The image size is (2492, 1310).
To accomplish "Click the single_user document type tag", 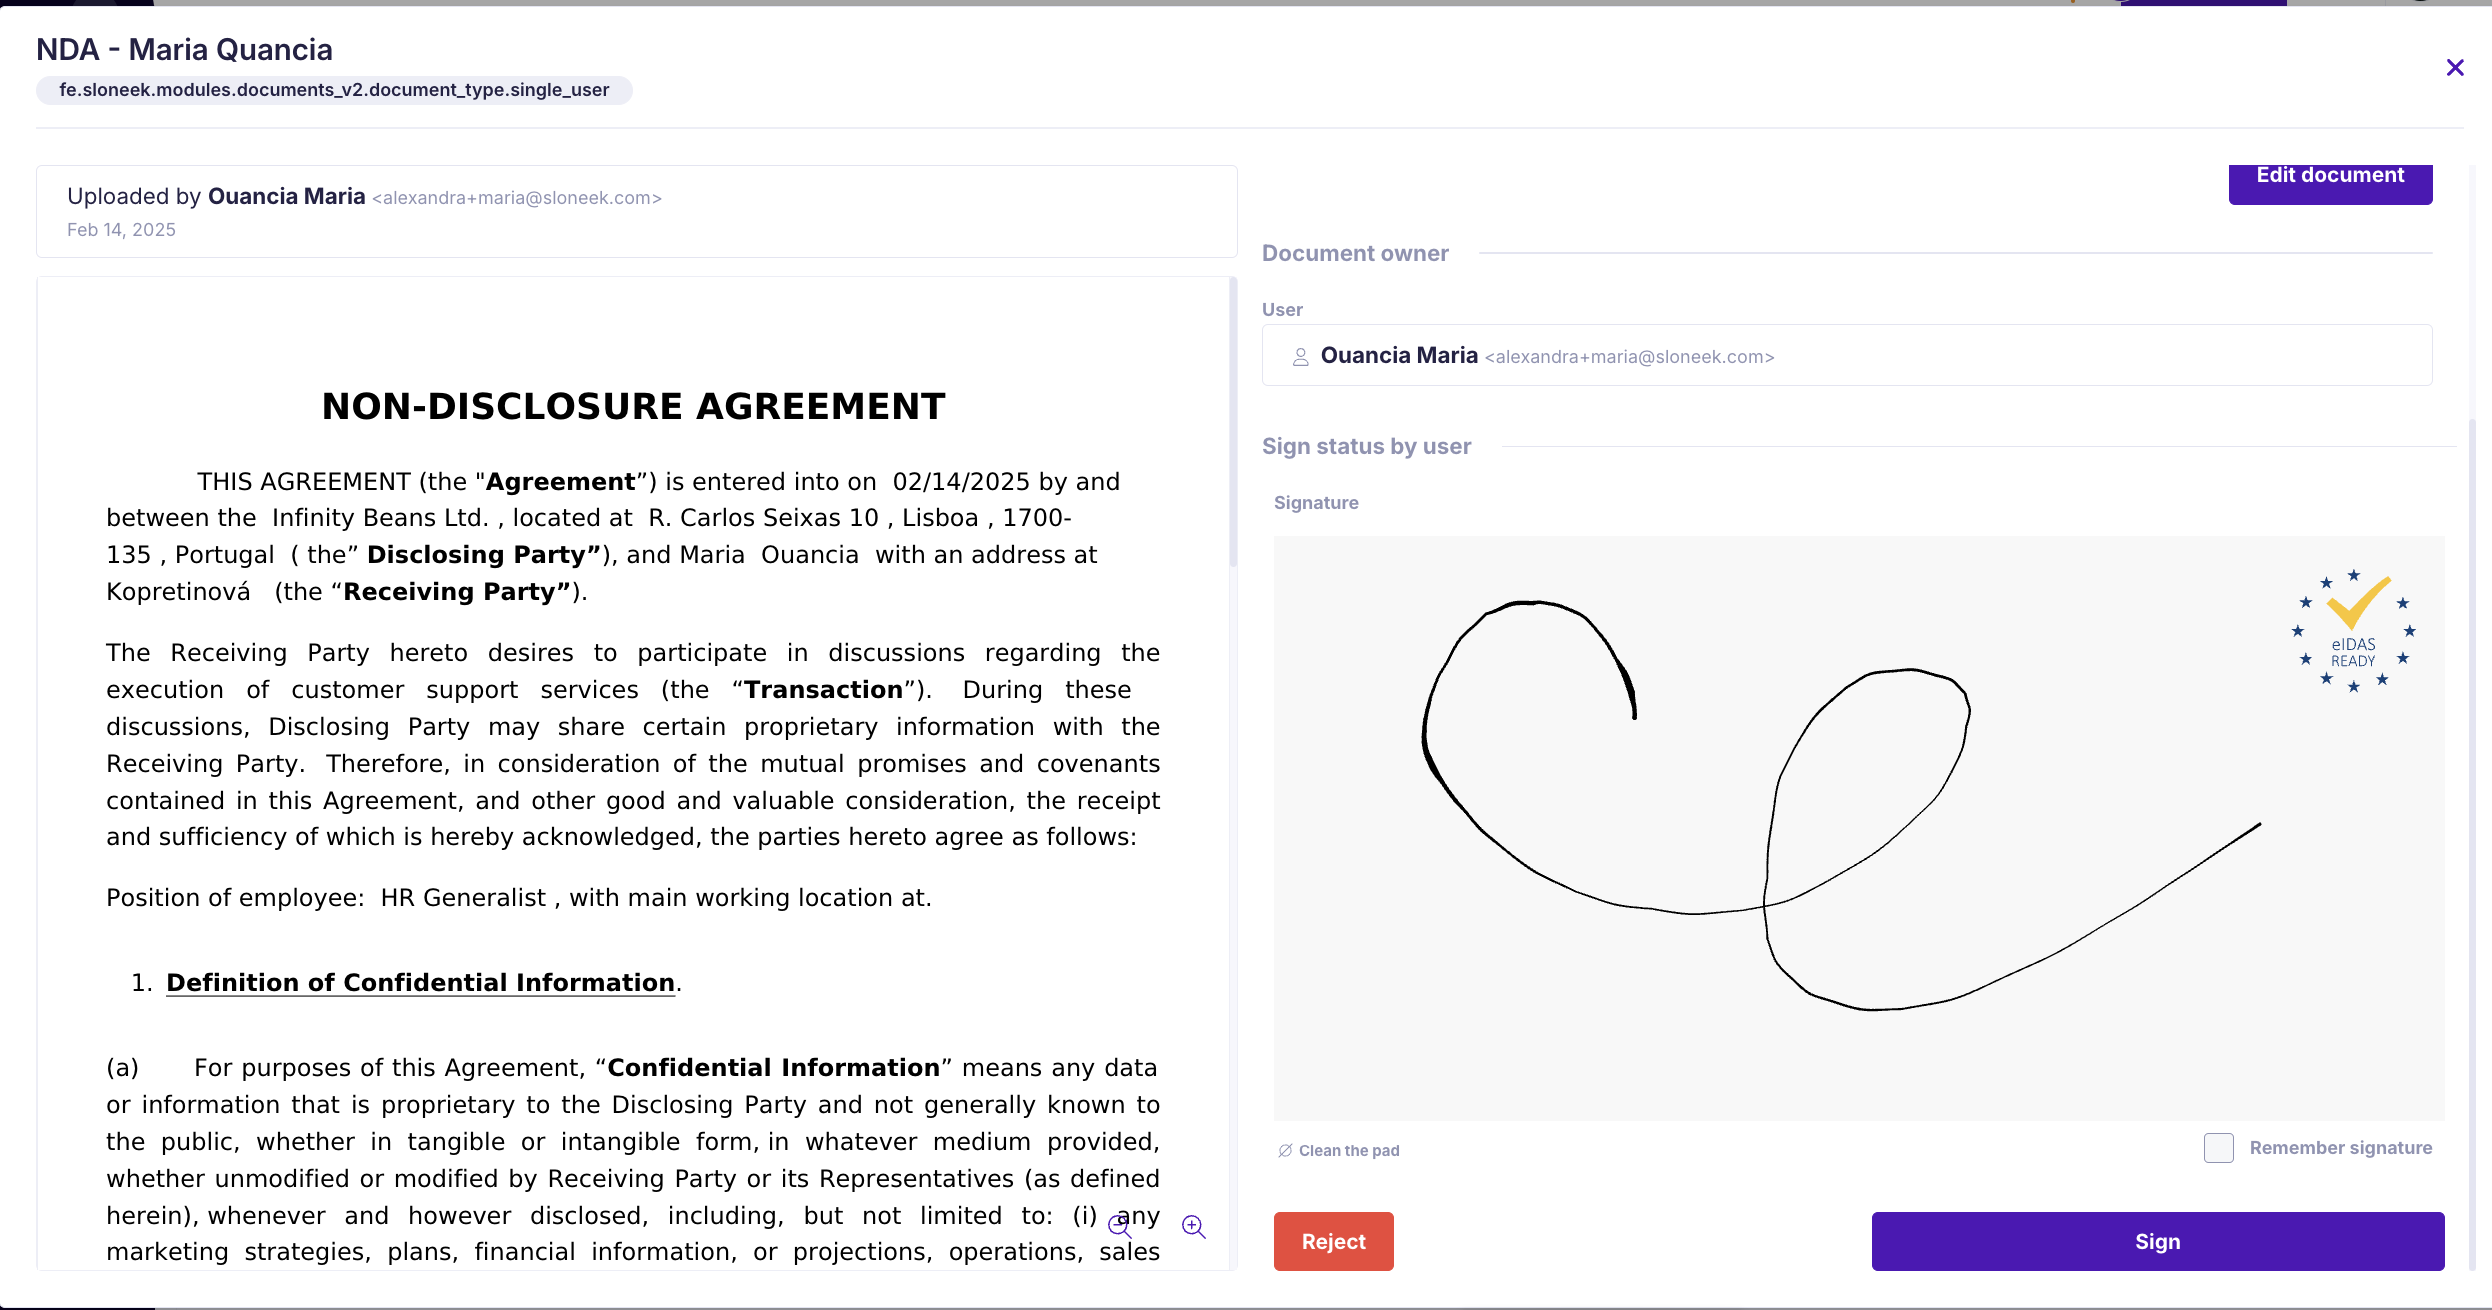I will [x=334, y=90].
